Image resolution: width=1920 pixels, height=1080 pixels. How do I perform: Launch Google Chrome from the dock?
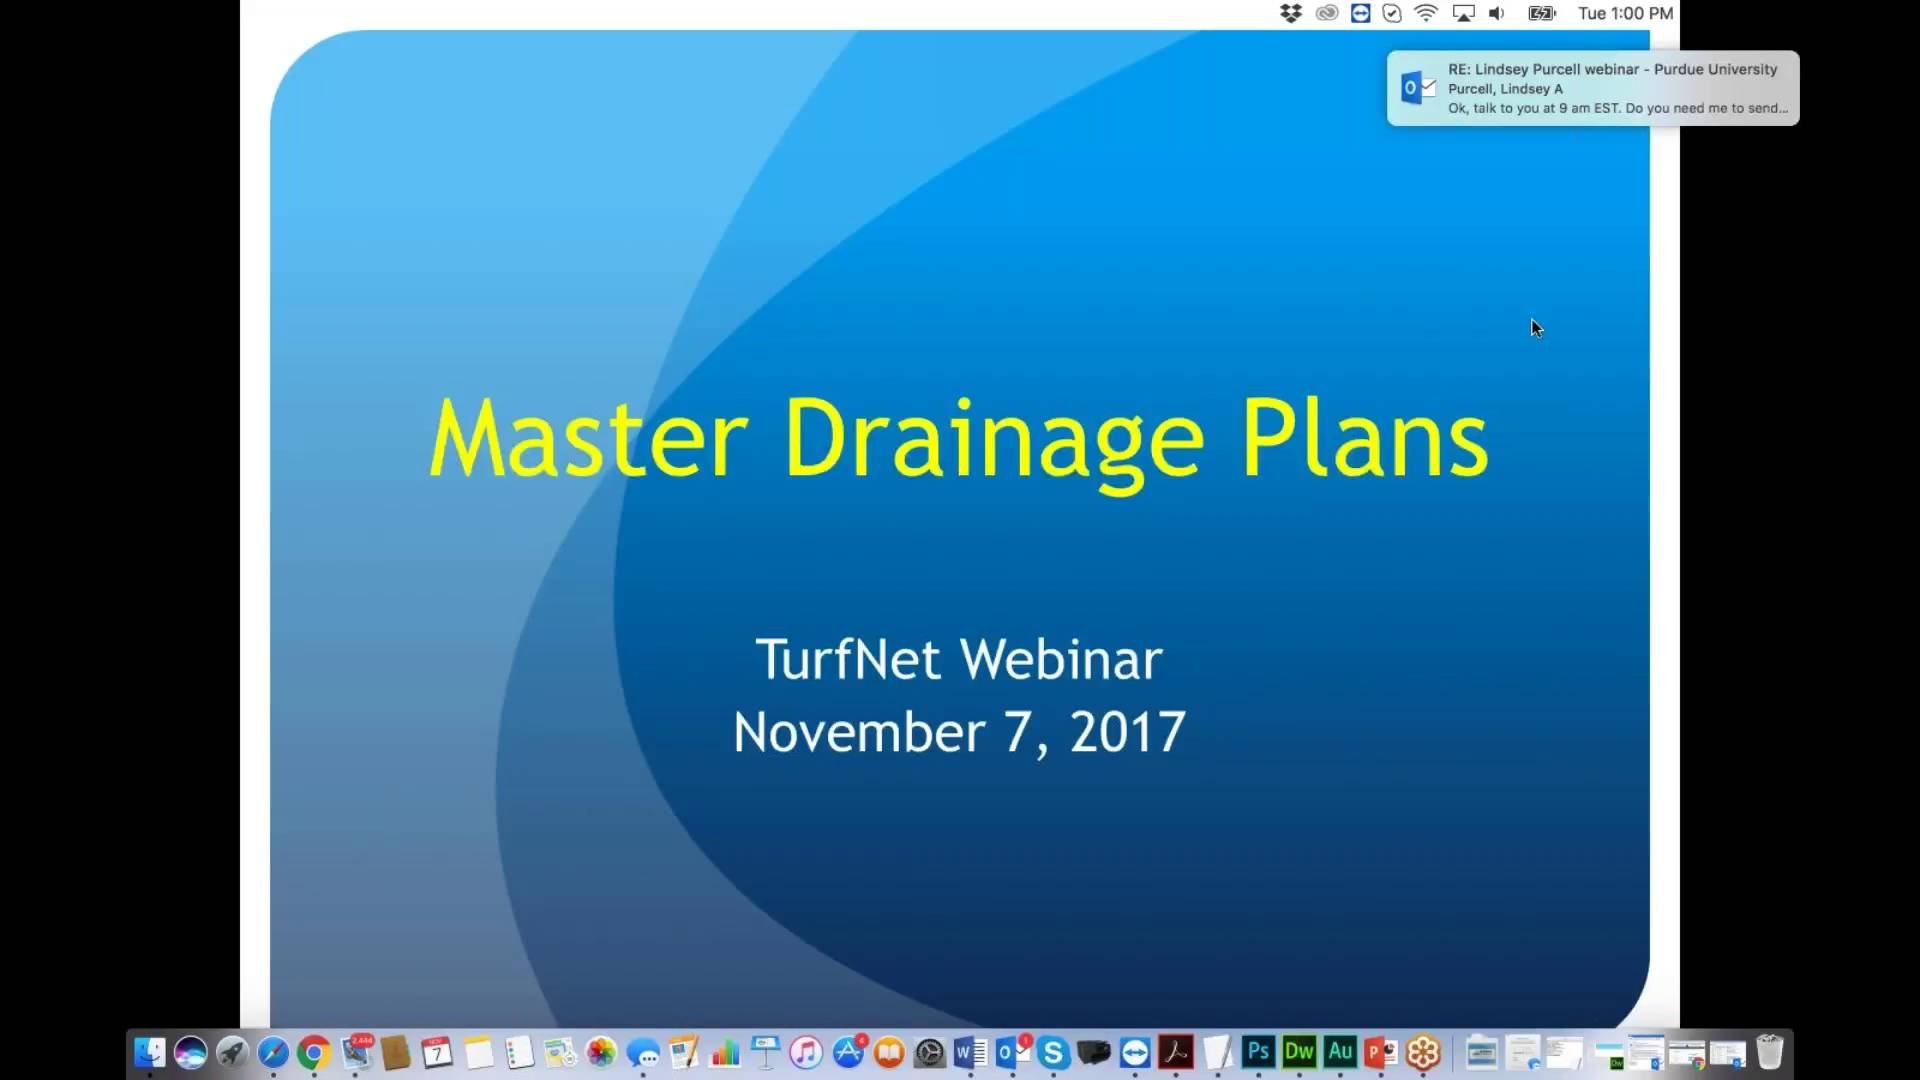pyautogui.click(x=313, y=1052)
